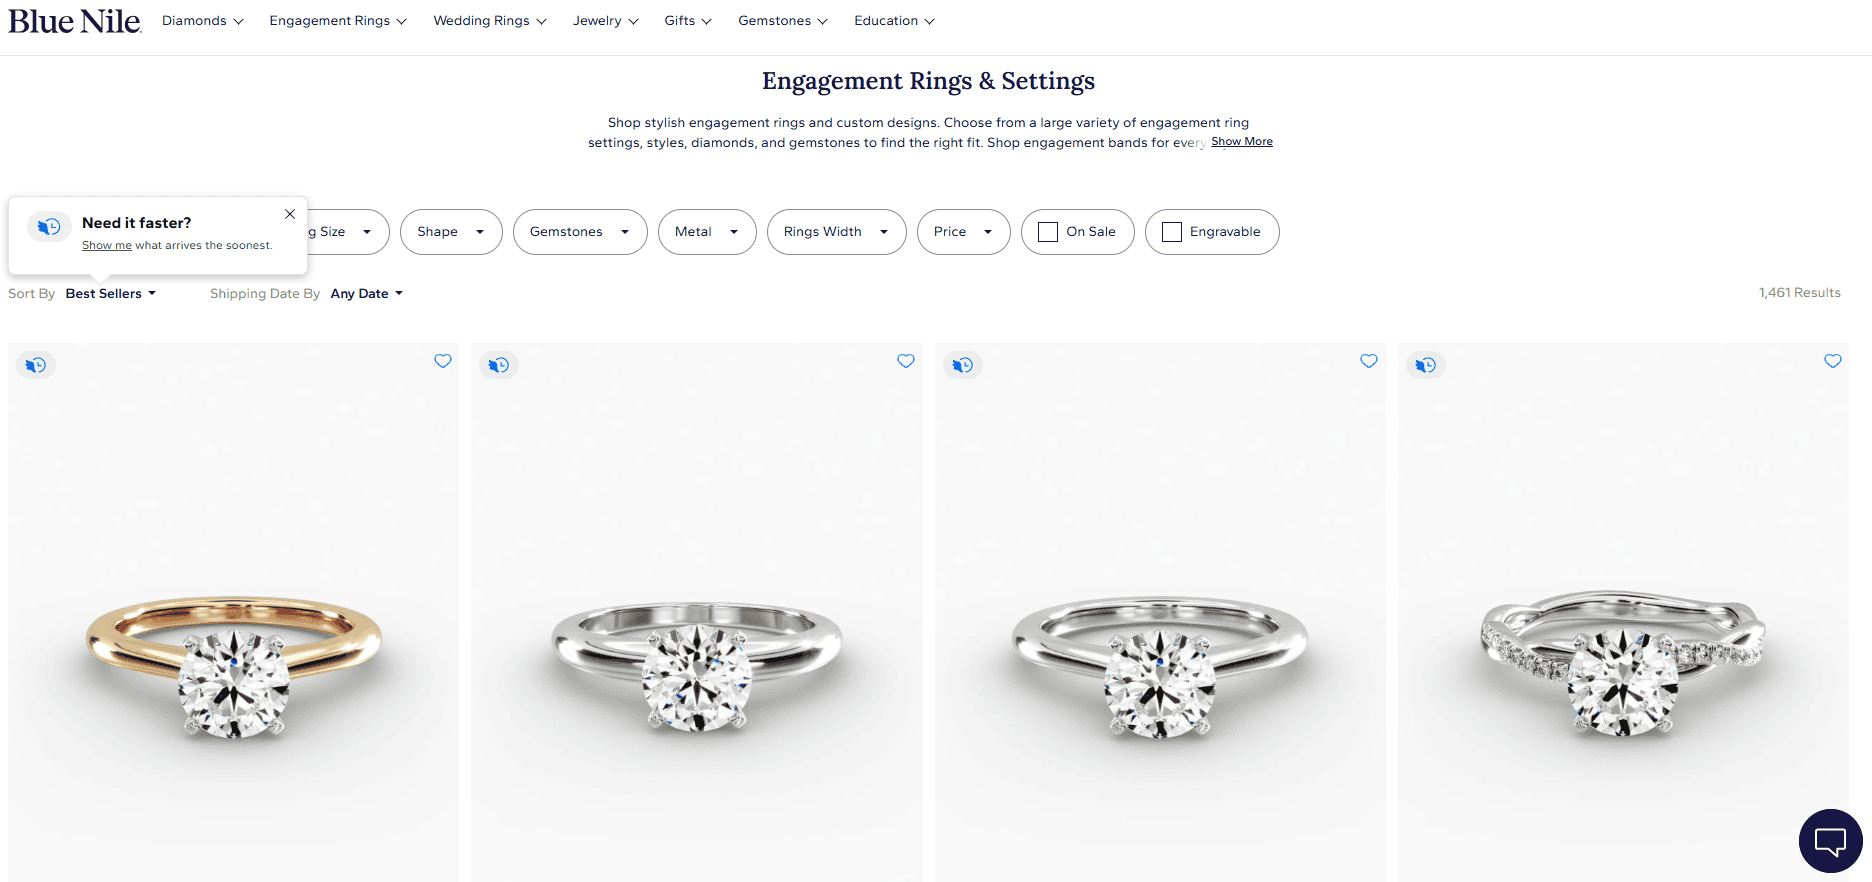This screenshot has height=882, width=1872.
Task: Open the live chat bubble
Action: (1830, 841)
